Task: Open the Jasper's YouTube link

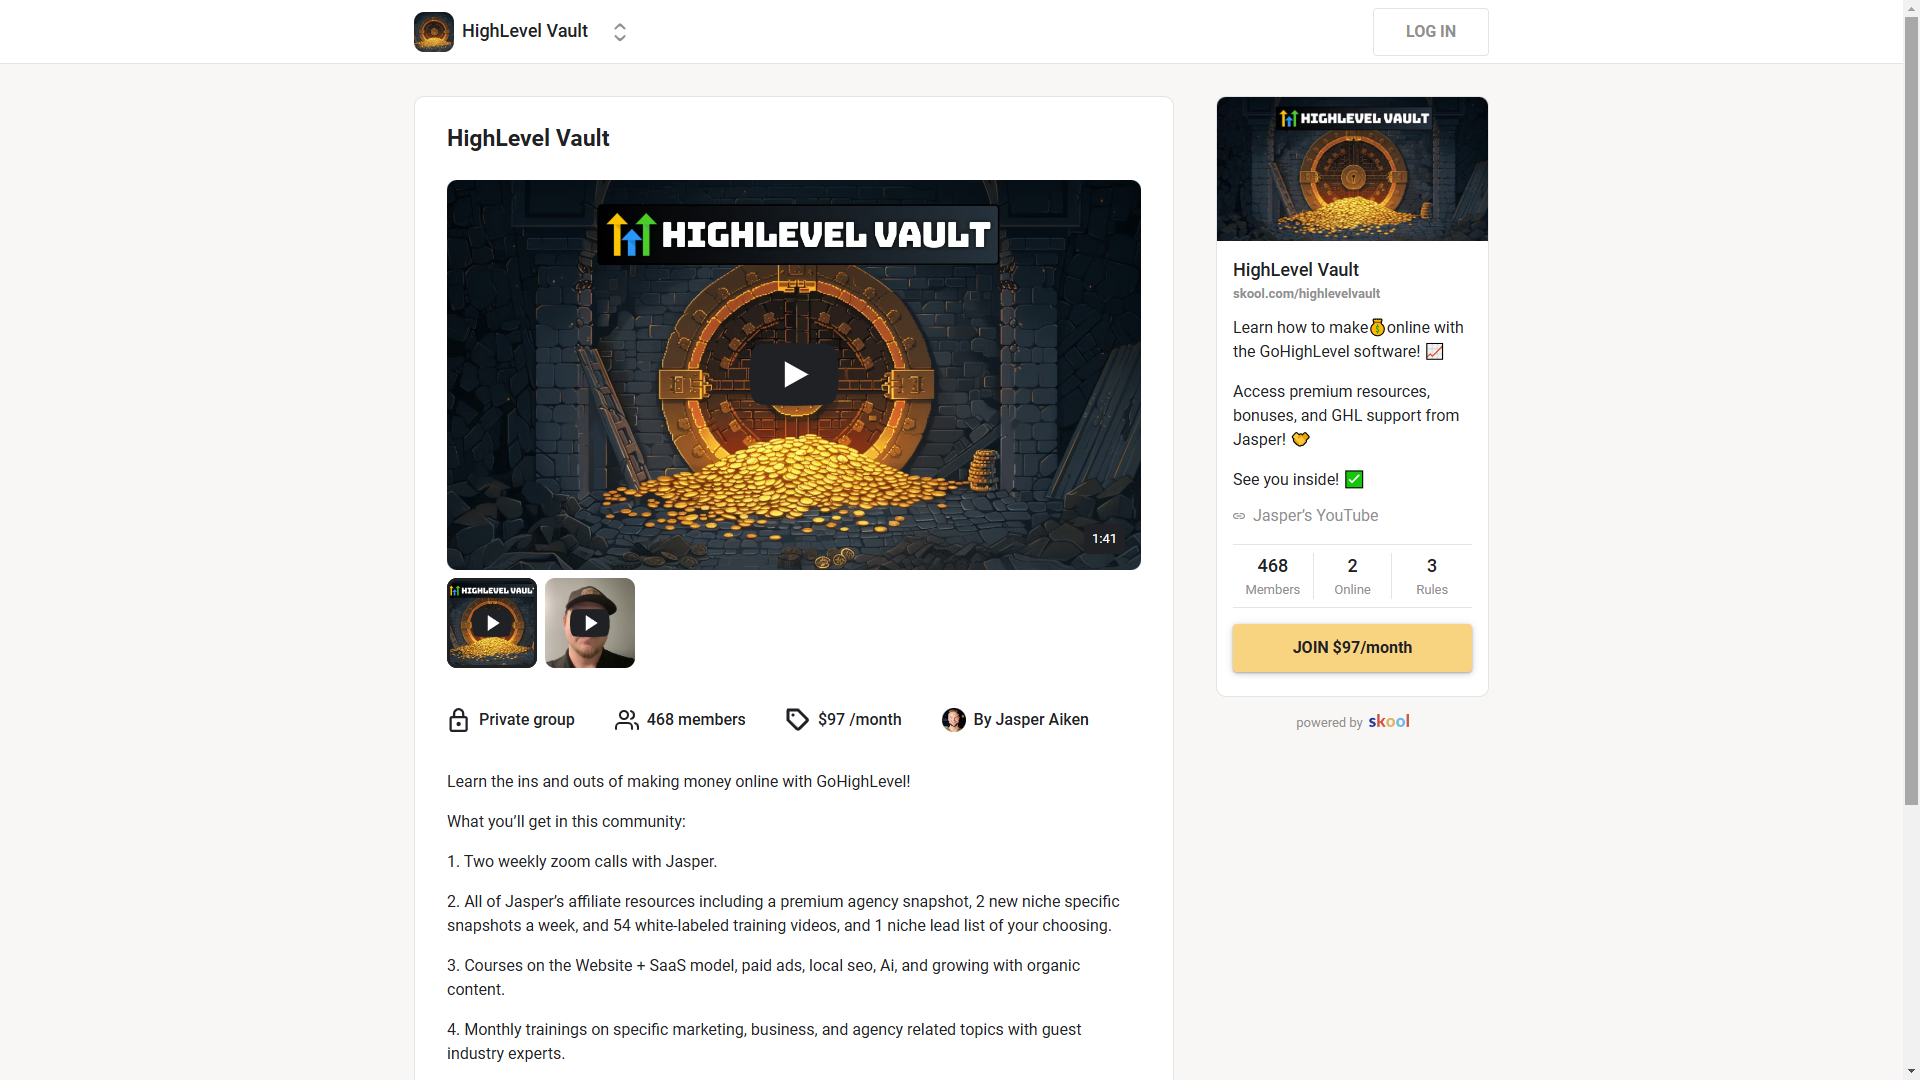Action: pos(1315,516)
